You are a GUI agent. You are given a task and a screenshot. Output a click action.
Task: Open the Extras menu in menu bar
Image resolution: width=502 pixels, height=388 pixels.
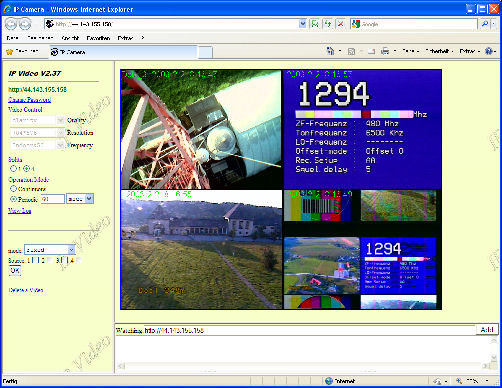coord(125,38)
